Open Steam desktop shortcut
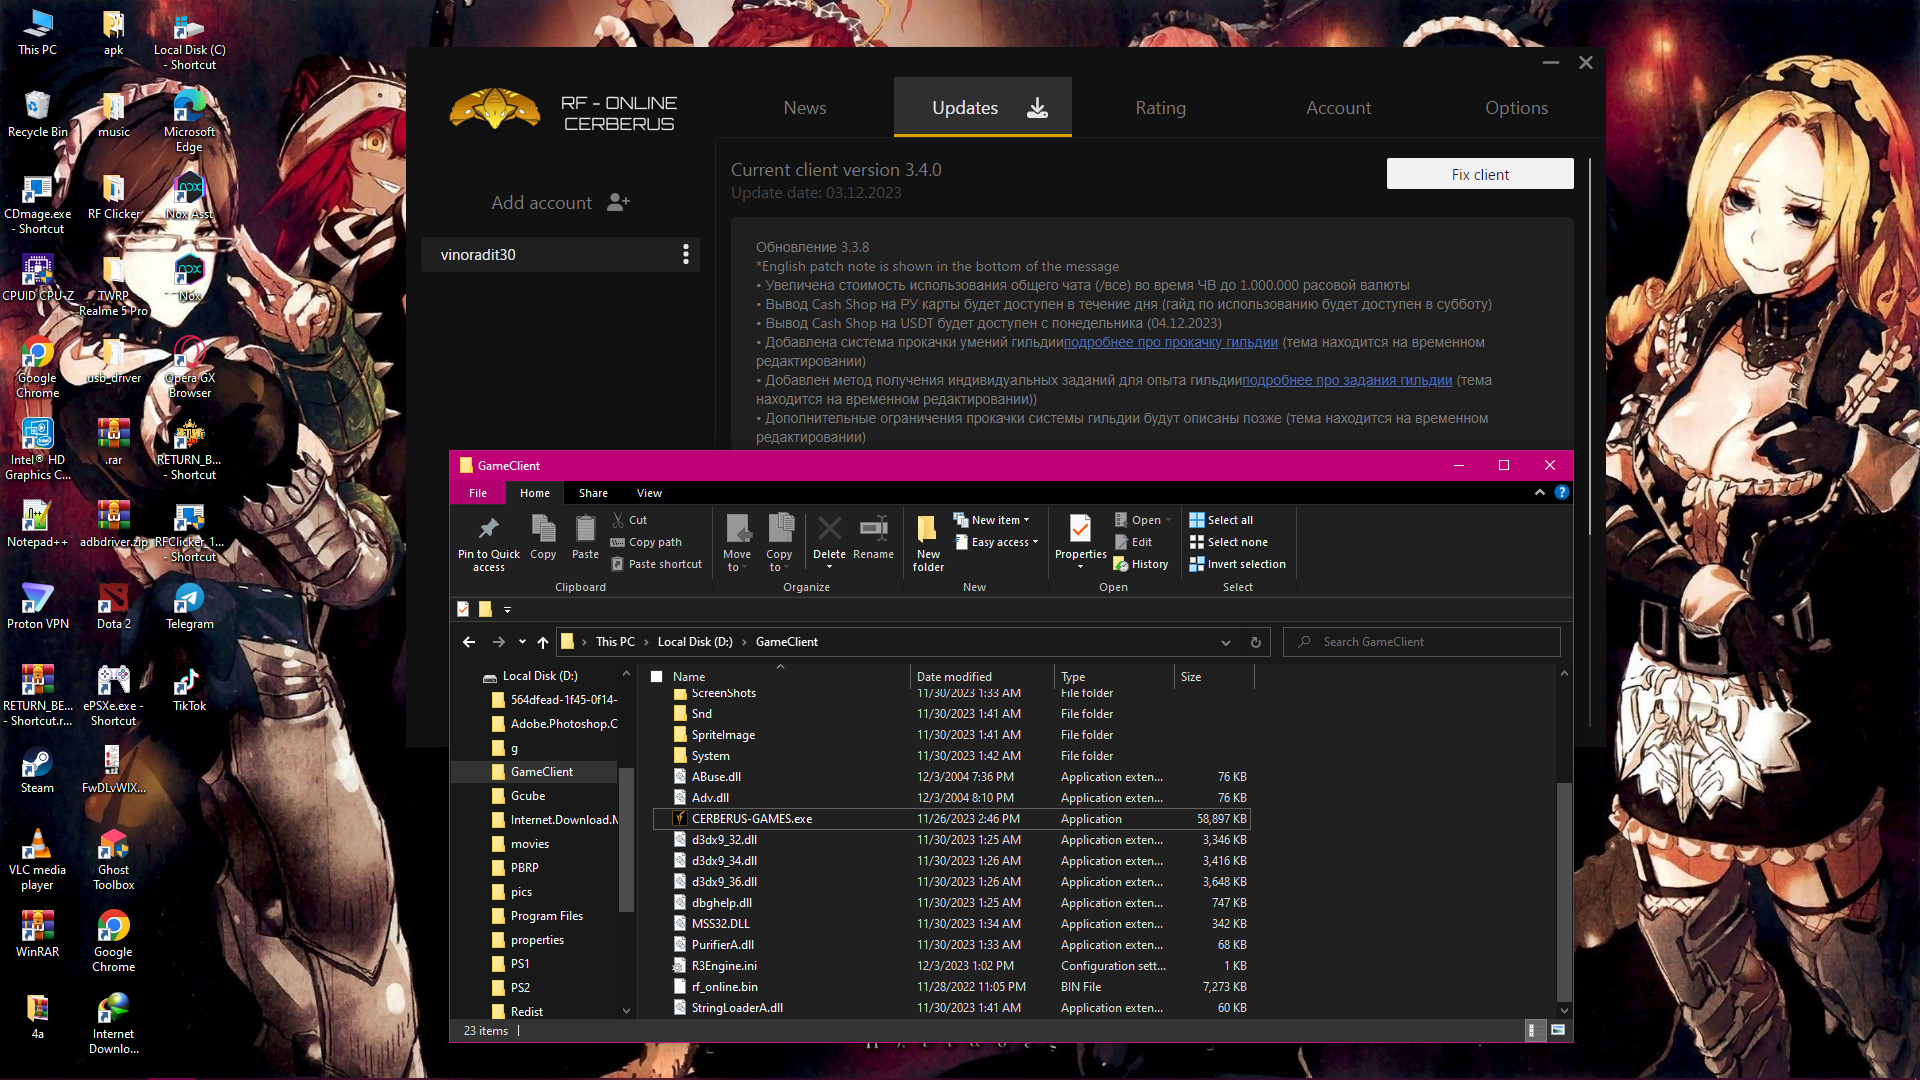 point(38,771)
